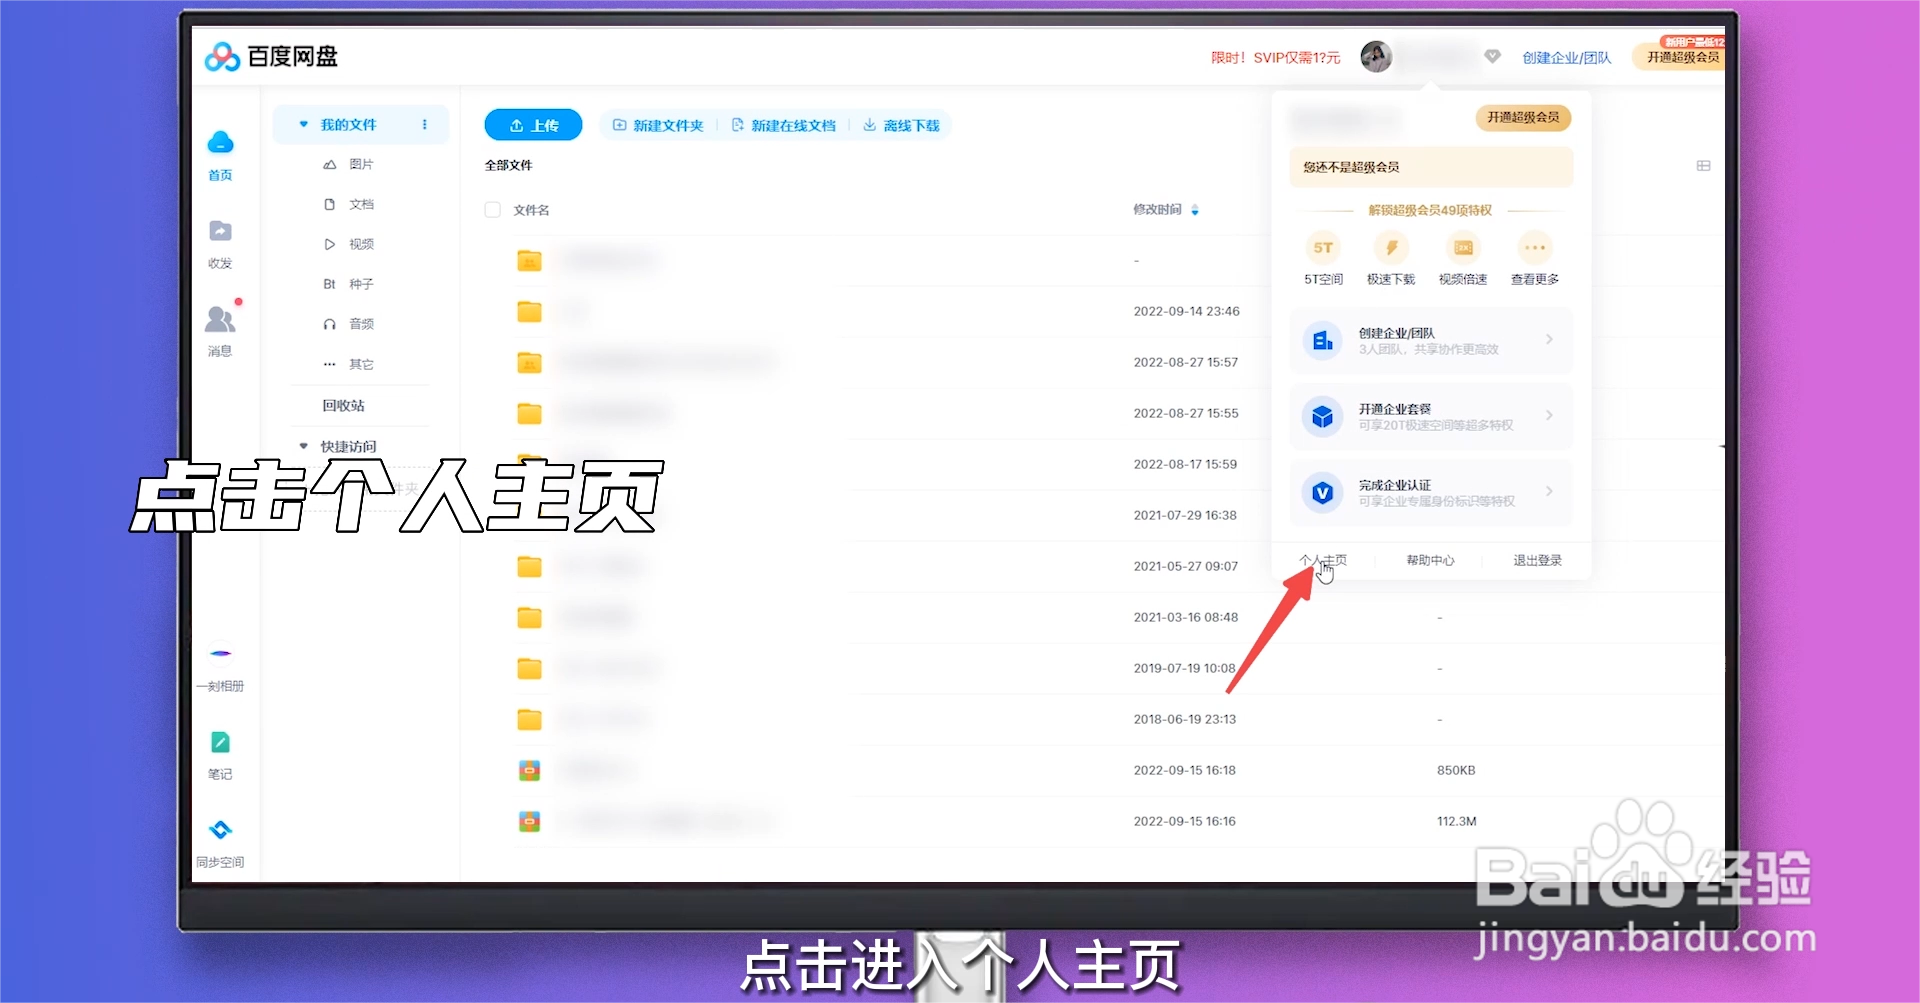Click the 创建企业/团队 link in the header
This screenshot has height=1003, width=1920.
[x=1567, y=58]
